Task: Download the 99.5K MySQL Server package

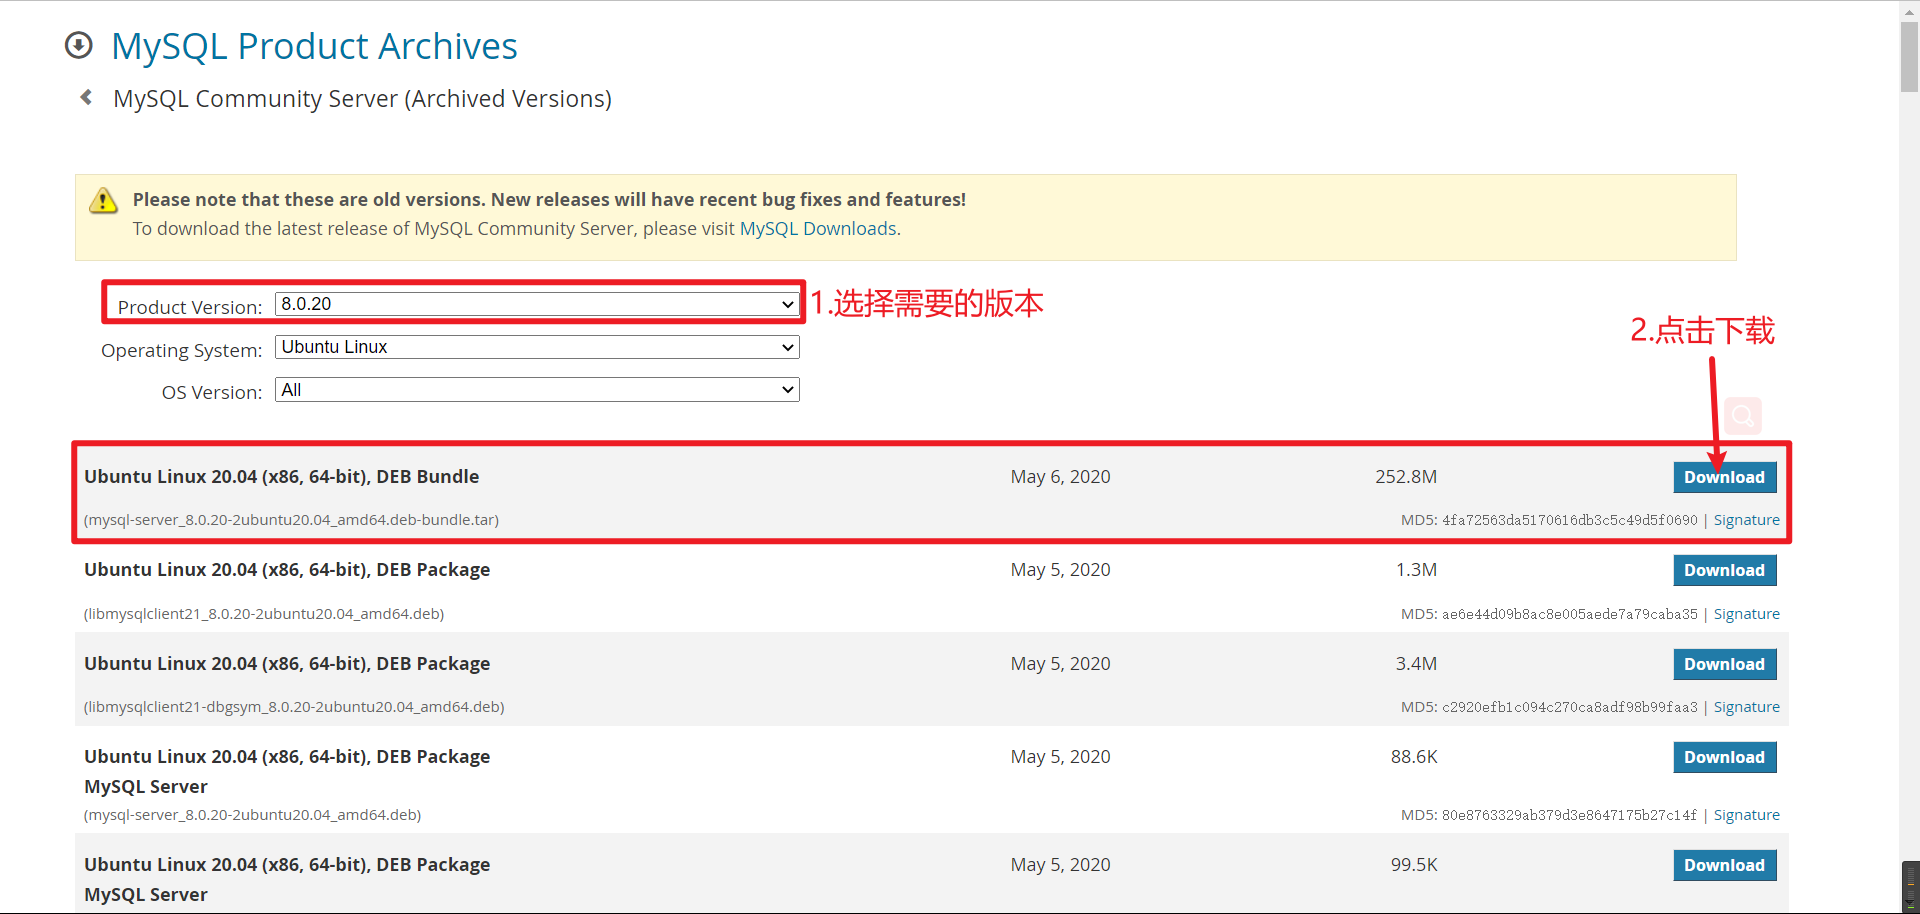Action: 1725,865
